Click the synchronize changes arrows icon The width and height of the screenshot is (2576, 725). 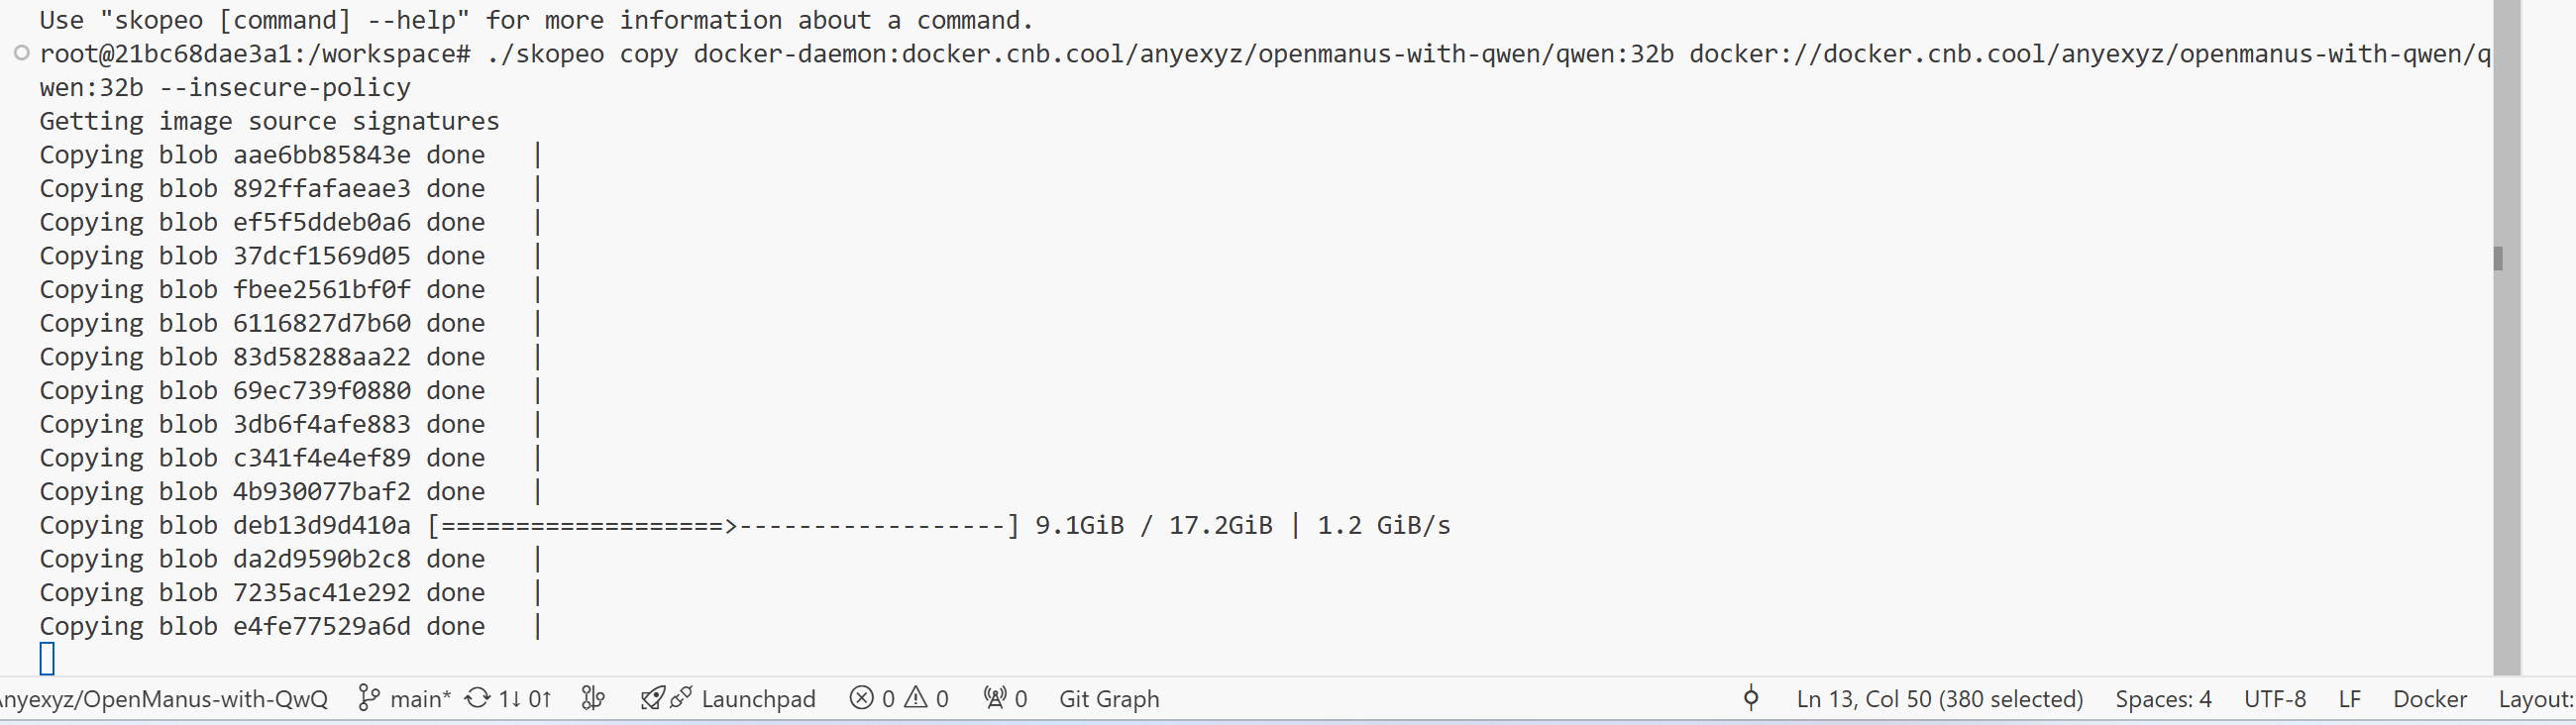[478, 698]
